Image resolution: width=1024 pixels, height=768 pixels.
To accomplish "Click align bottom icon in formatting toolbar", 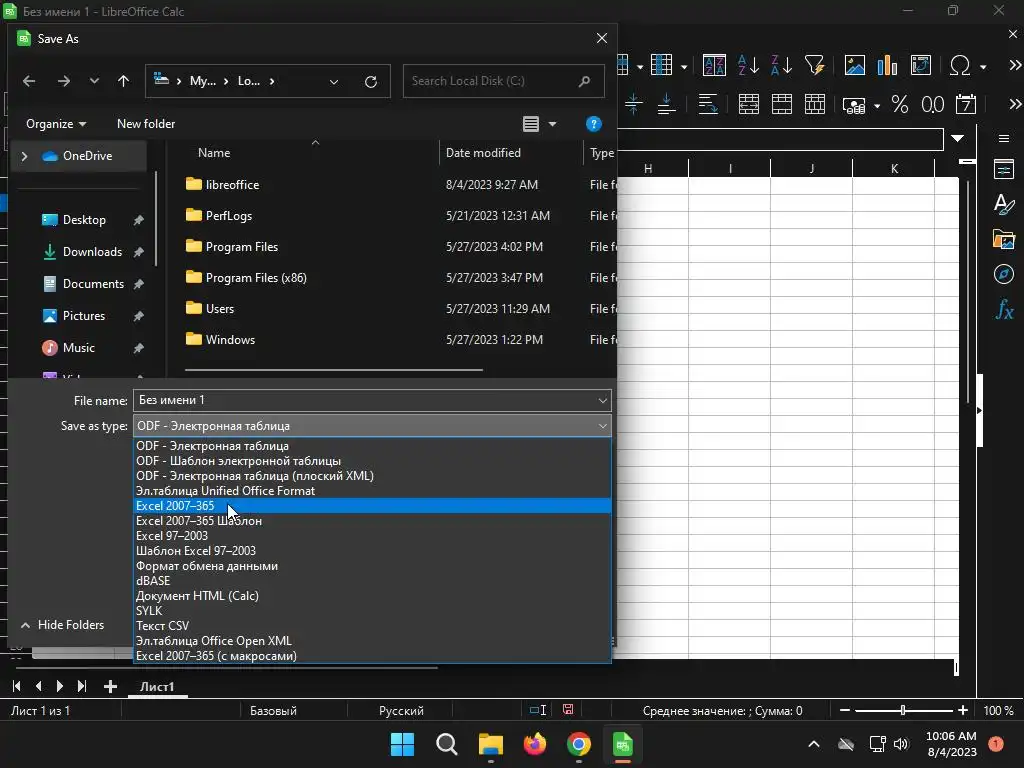I will tap(666, 104).
